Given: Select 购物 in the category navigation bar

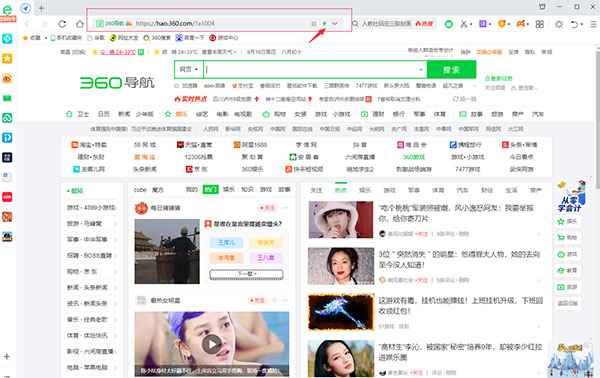Looking at the screenshot, I should (x=280, y=114).
